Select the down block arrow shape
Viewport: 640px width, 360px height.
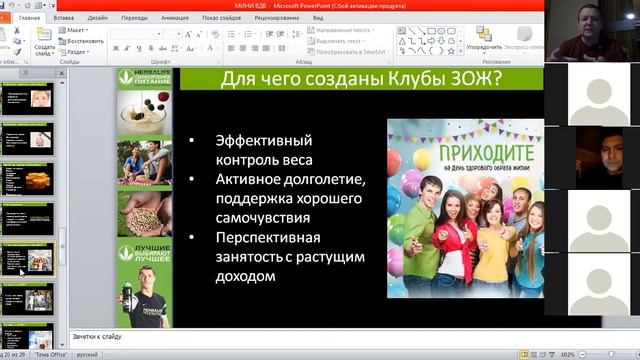[x=441, y=41]
